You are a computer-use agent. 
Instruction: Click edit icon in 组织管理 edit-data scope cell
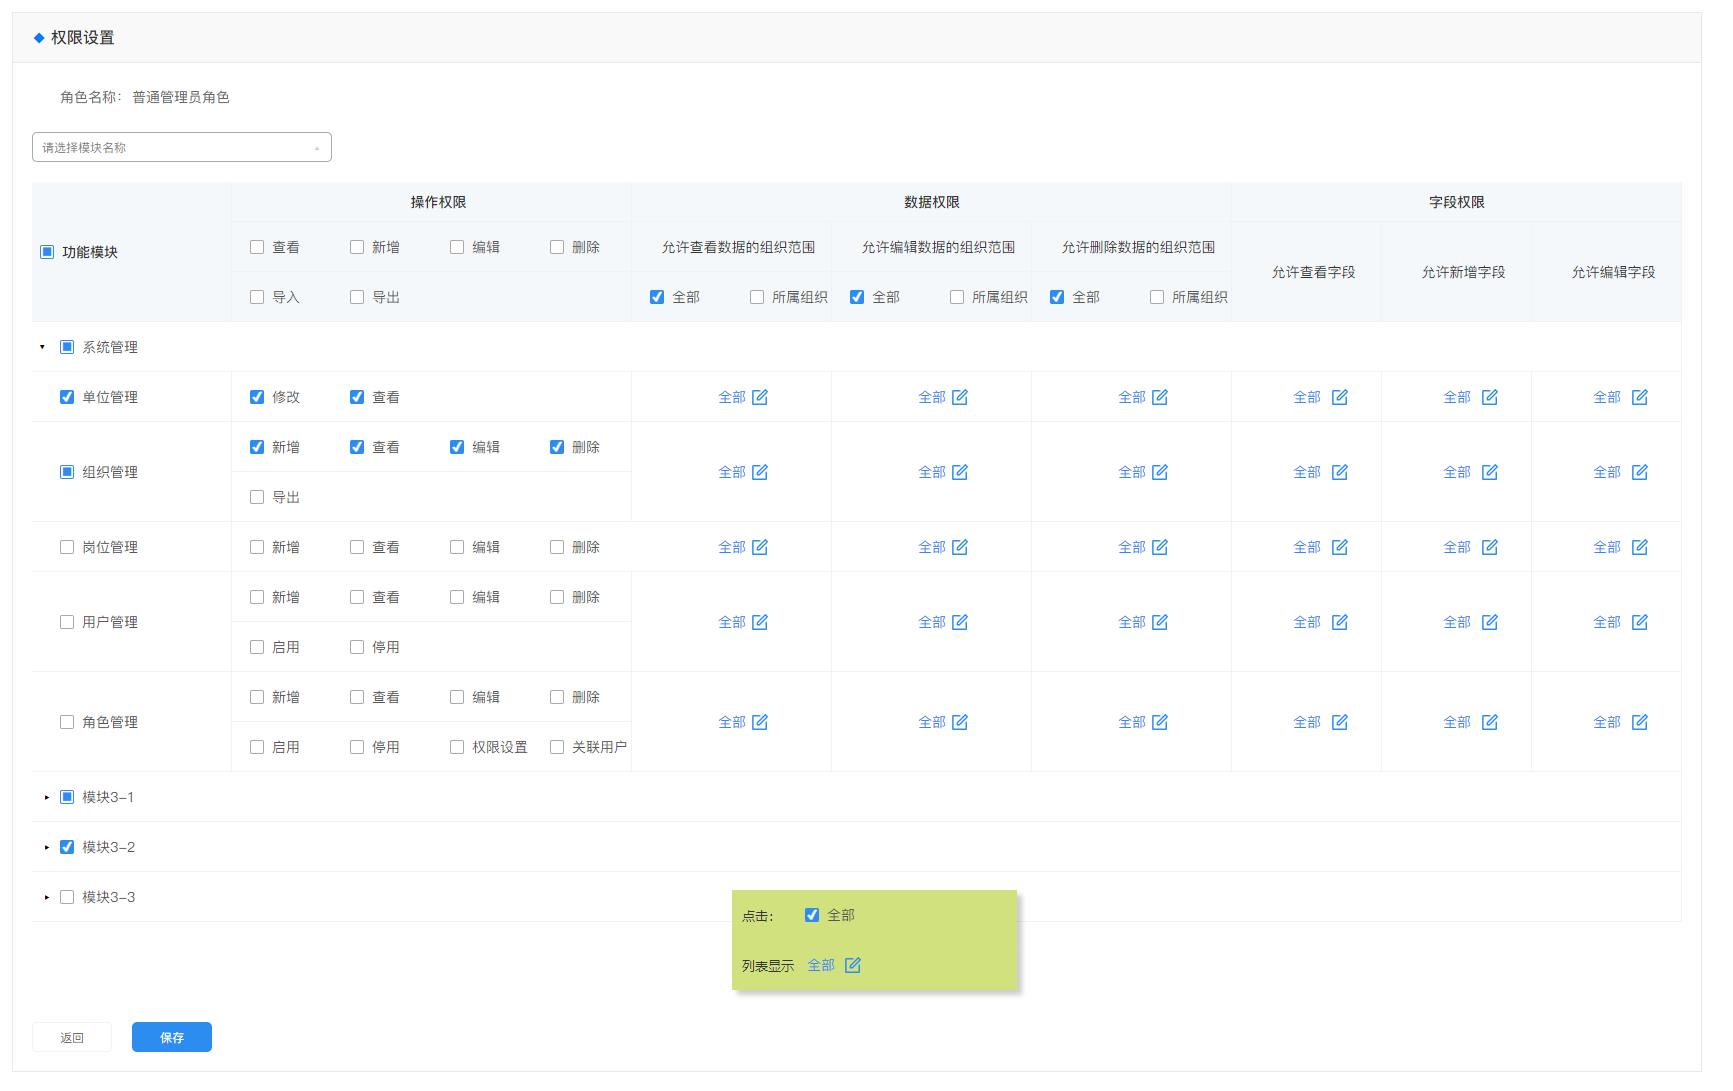tap(960, 472)
